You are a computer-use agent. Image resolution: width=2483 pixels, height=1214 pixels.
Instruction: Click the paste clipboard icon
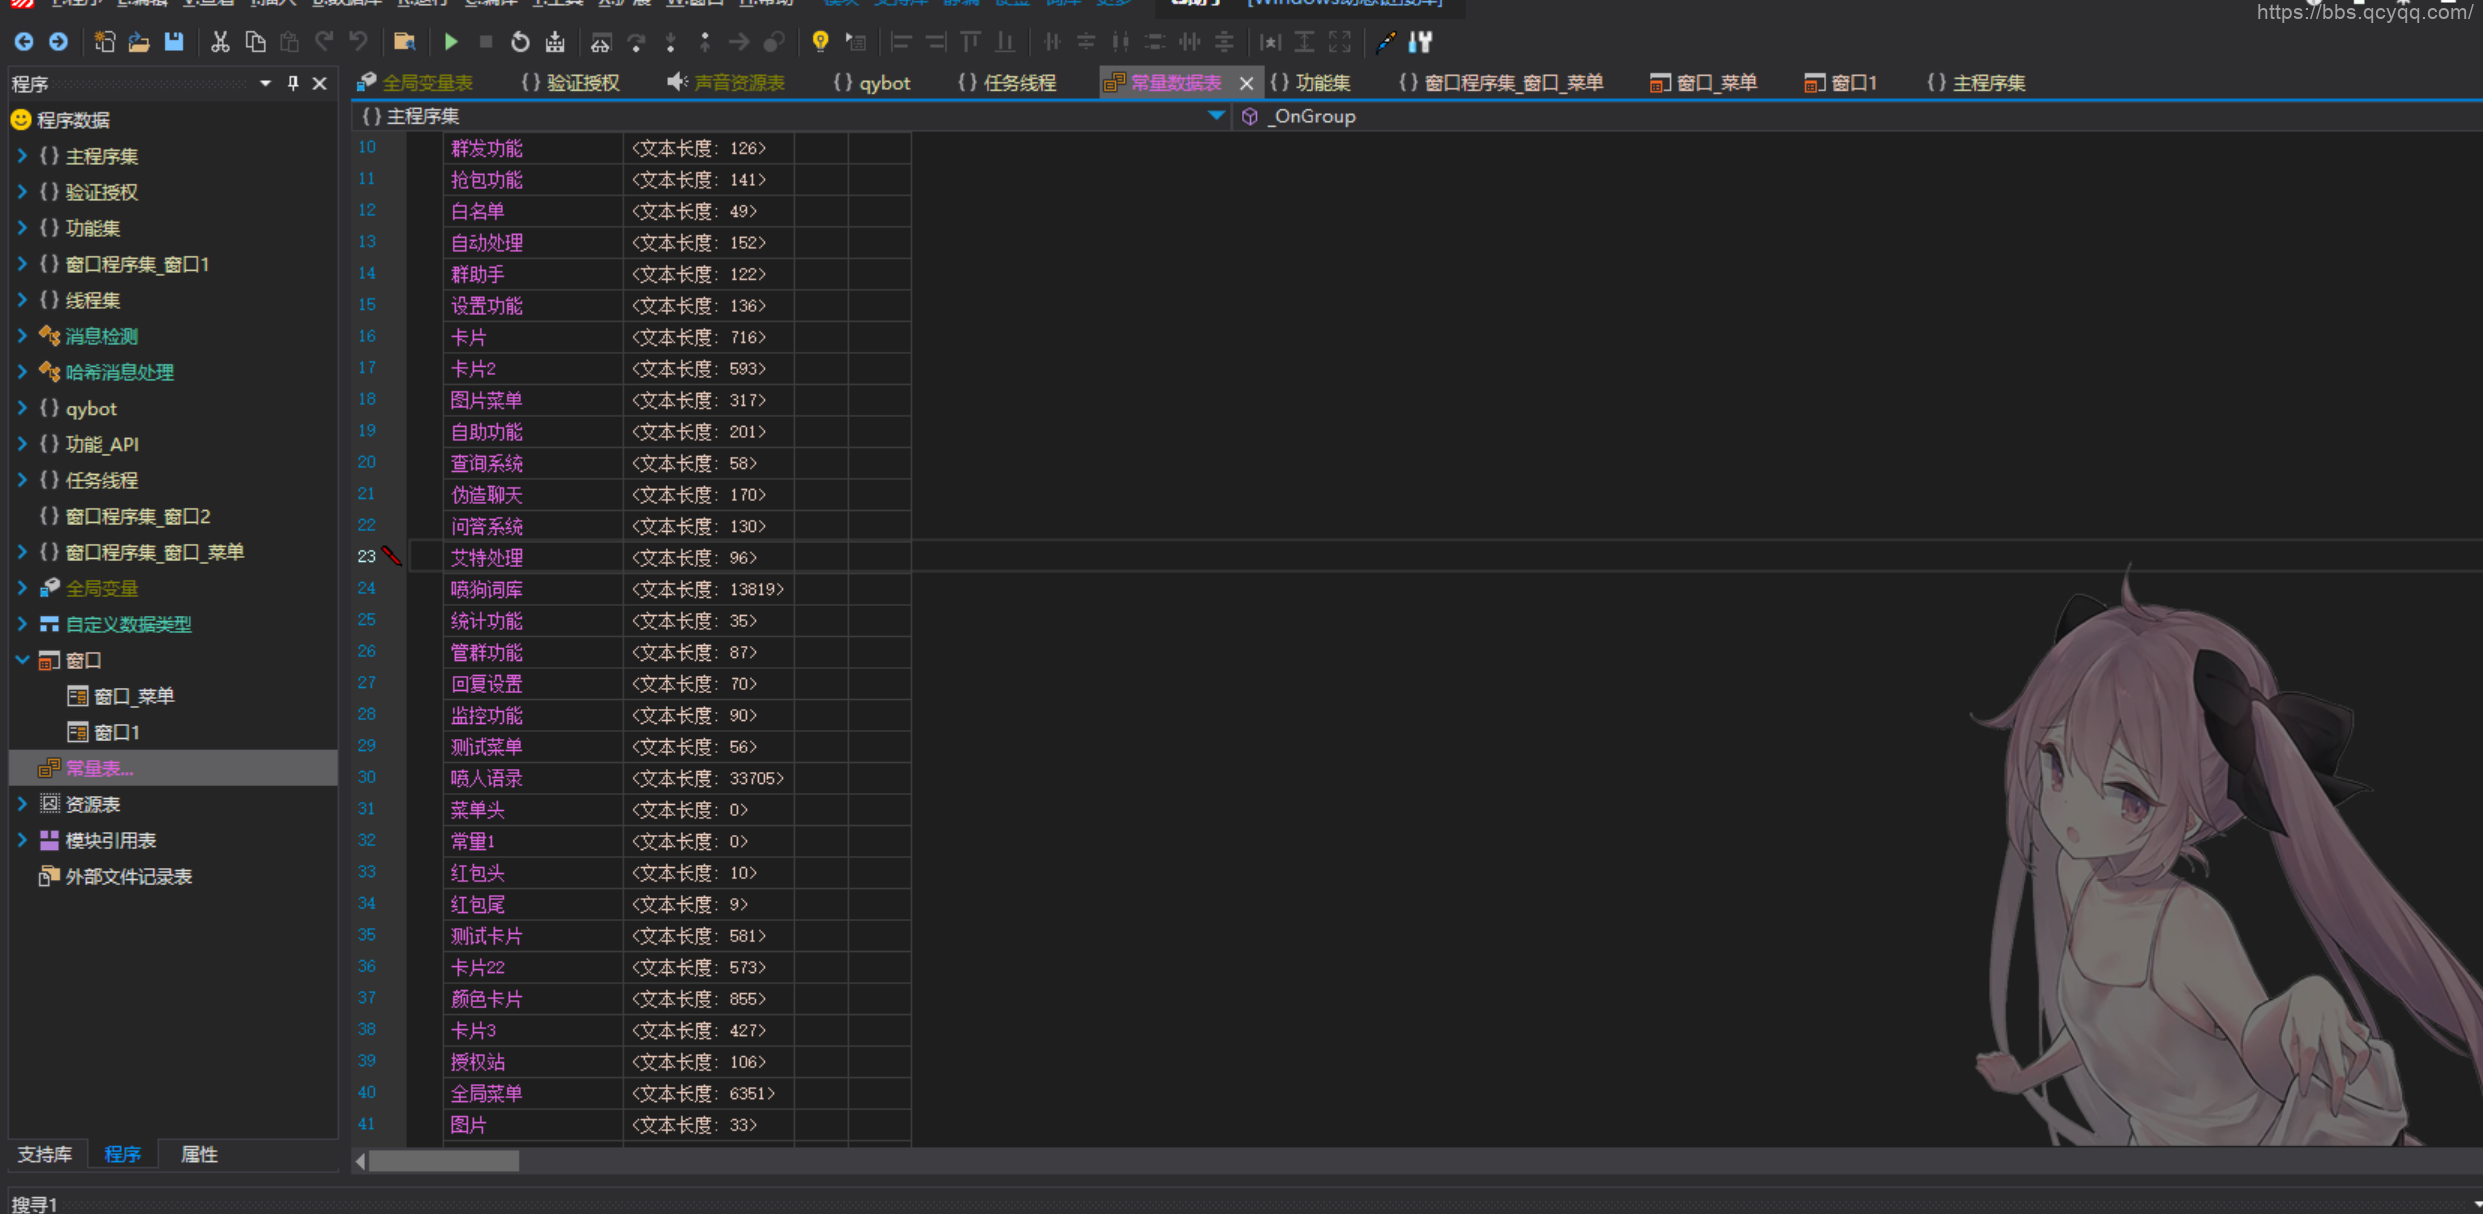point(289,42)
